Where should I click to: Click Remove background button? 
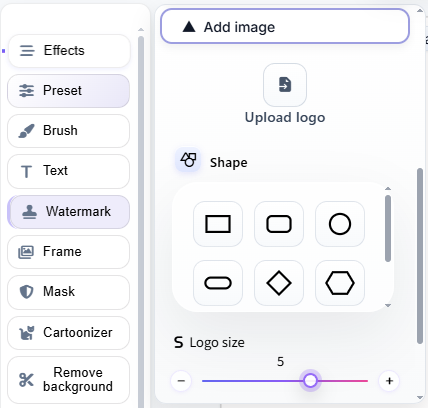[69, 380]
